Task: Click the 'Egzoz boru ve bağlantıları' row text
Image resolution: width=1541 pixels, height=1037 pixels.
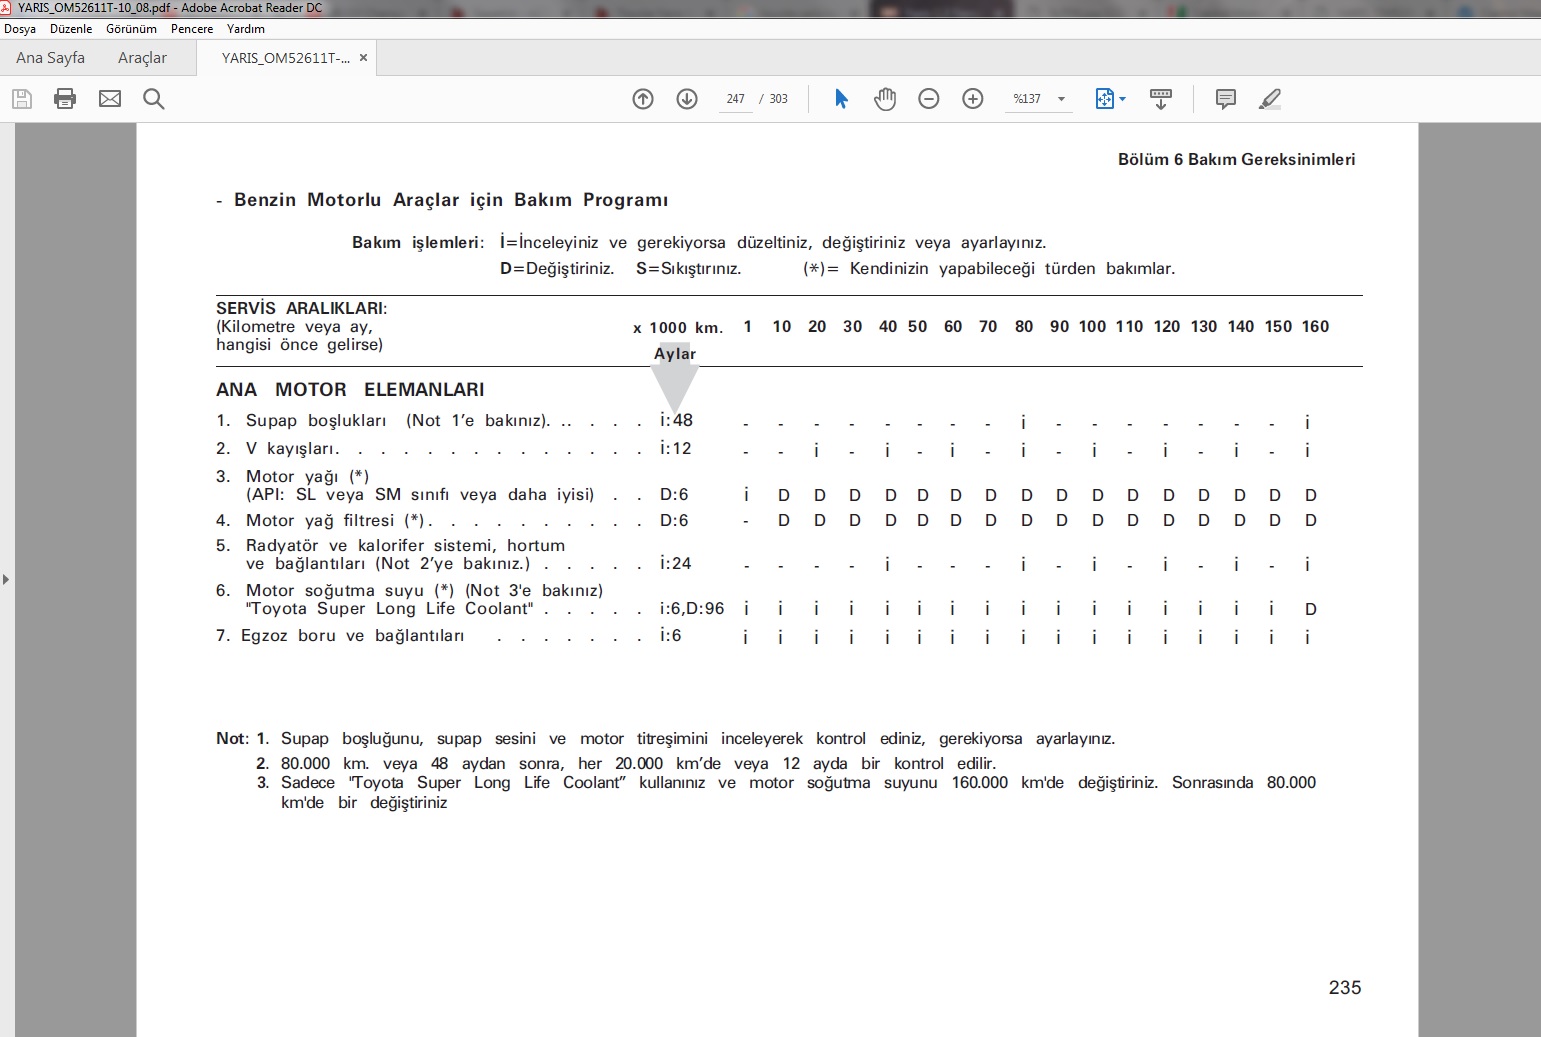Action: [x=353, y=636]
